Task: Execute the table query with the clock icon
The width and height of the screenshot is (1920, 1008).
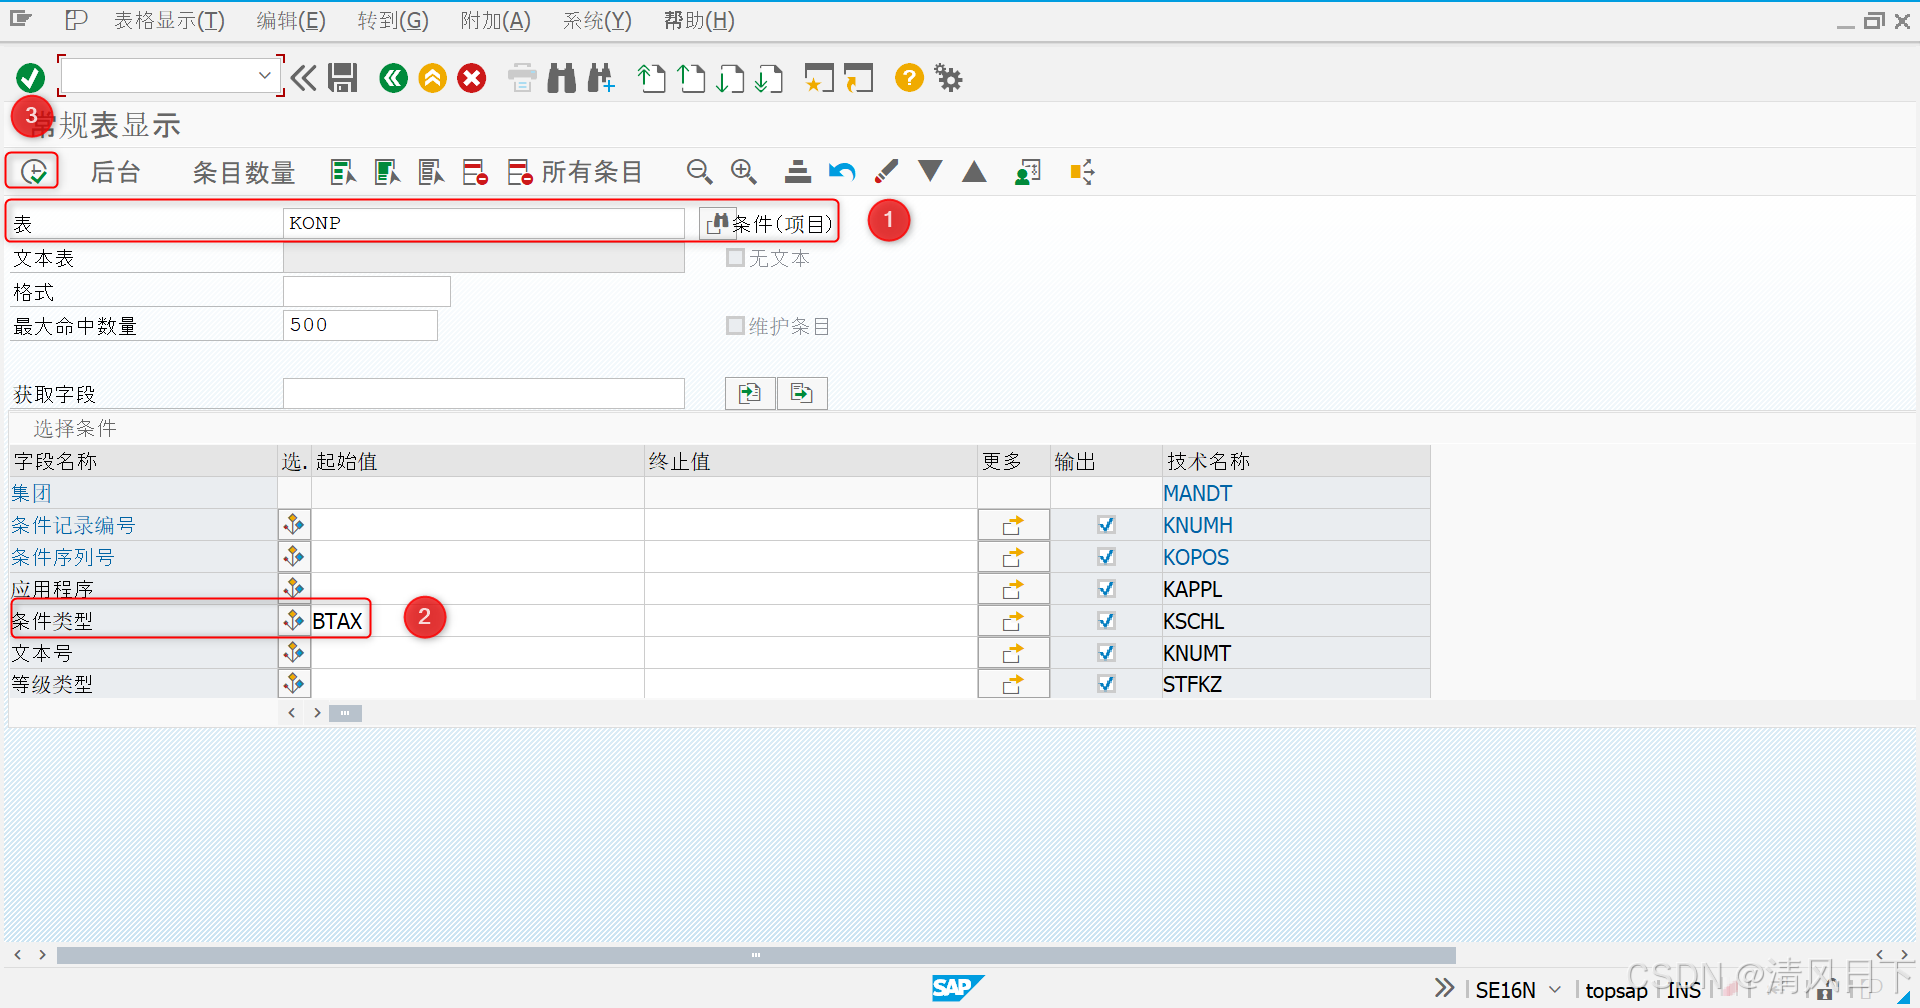Action: click(31, 171)
